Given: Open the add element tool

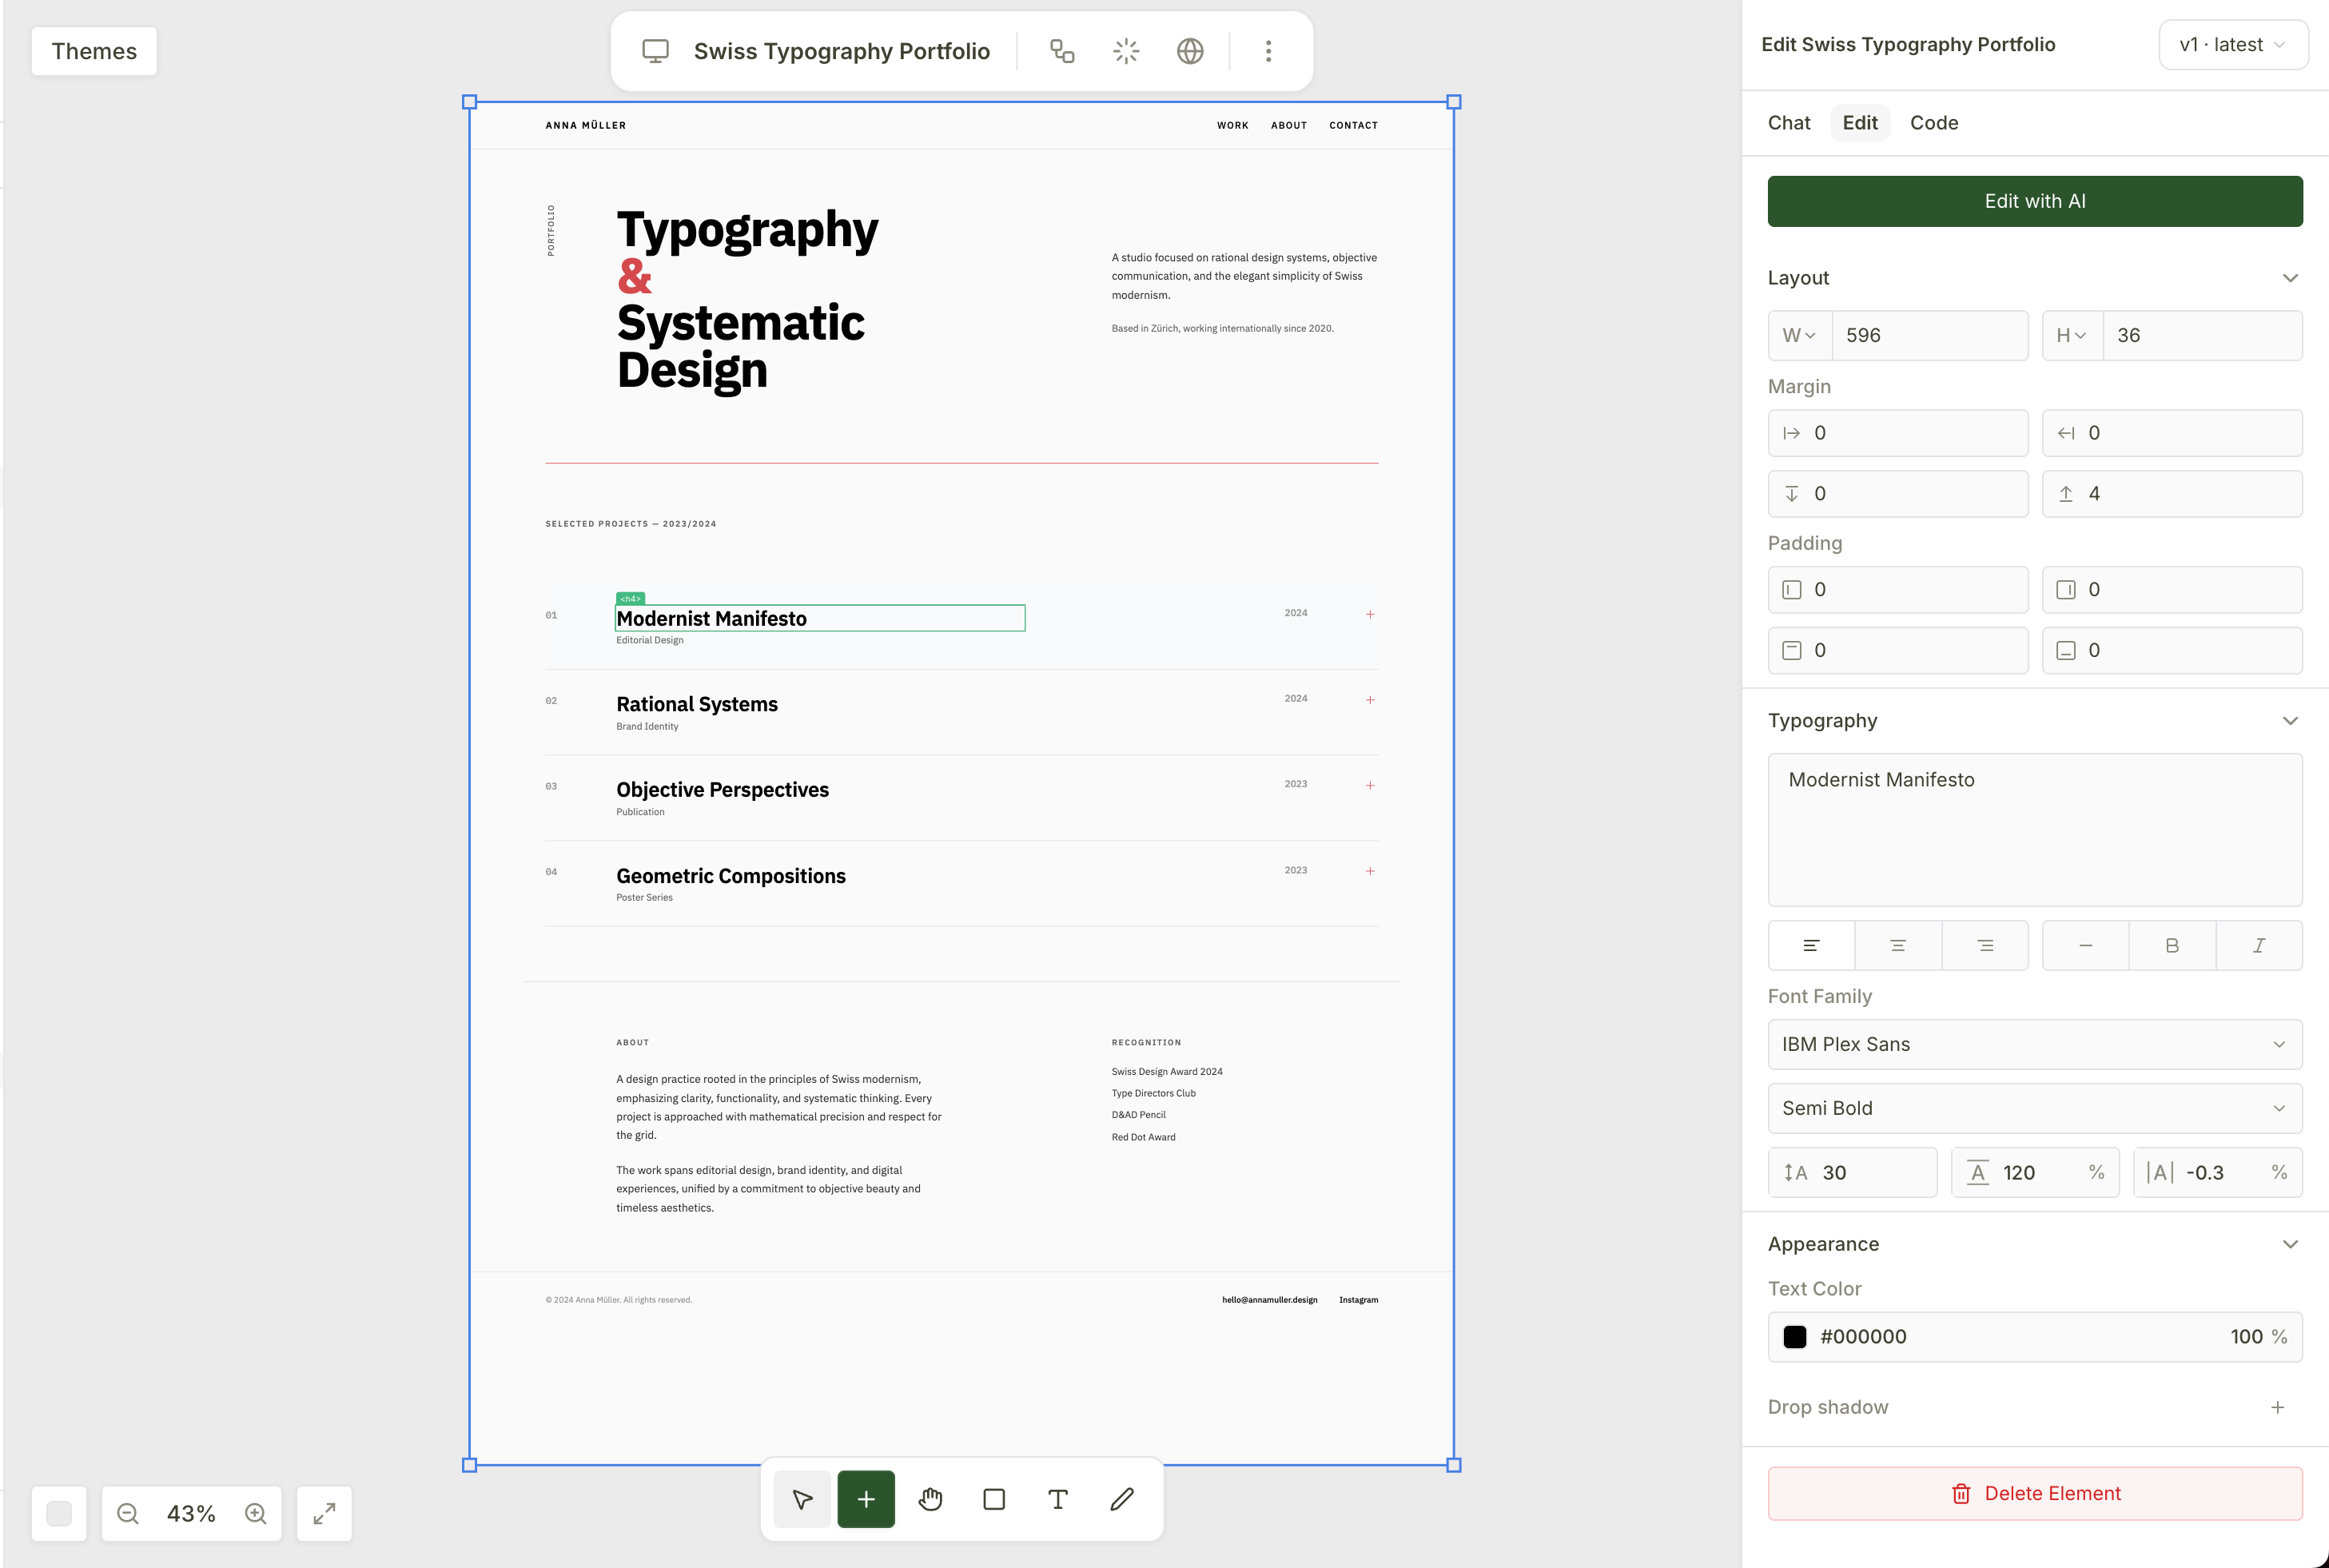Looking at the screenshot, I should 866,1499.
